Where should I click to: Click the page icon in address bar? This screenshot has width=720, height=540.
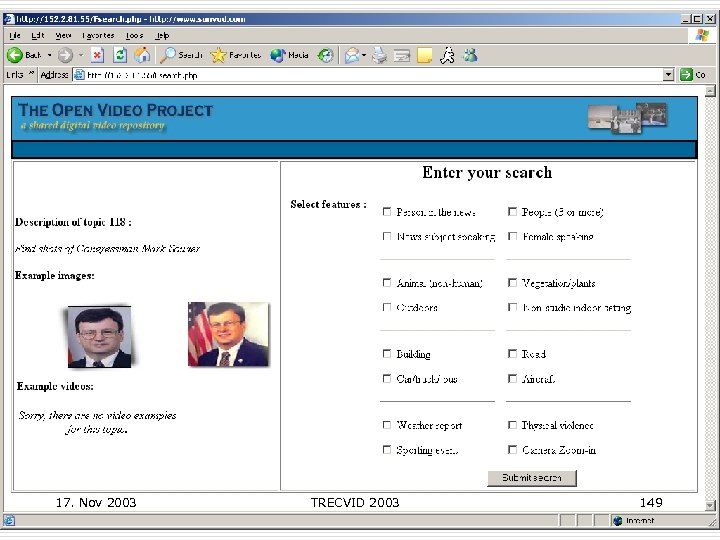pos(79,74)
